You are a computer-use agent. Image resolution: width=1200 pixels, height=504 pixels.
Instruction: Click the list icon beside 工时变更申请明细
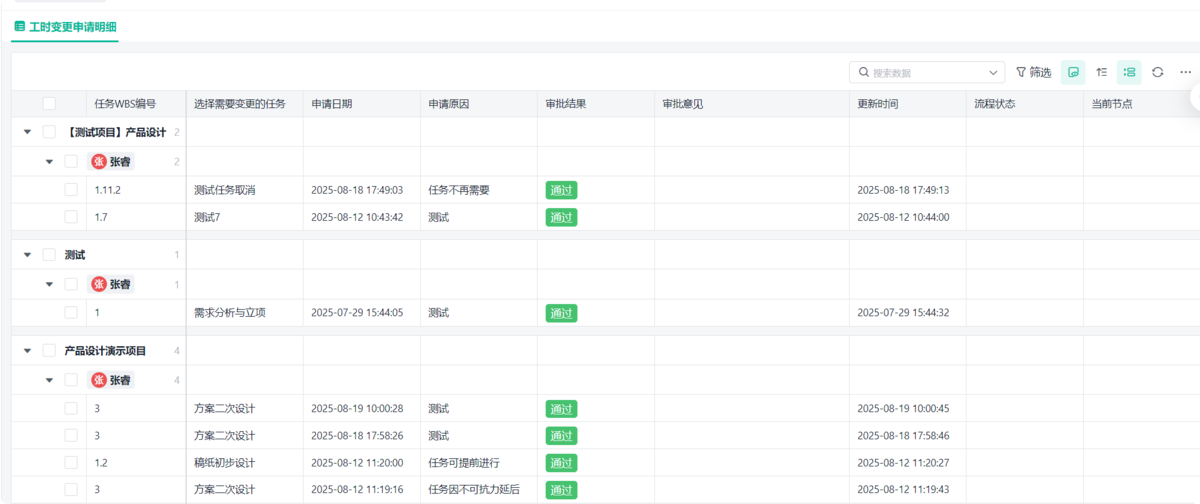pos(20,26)
